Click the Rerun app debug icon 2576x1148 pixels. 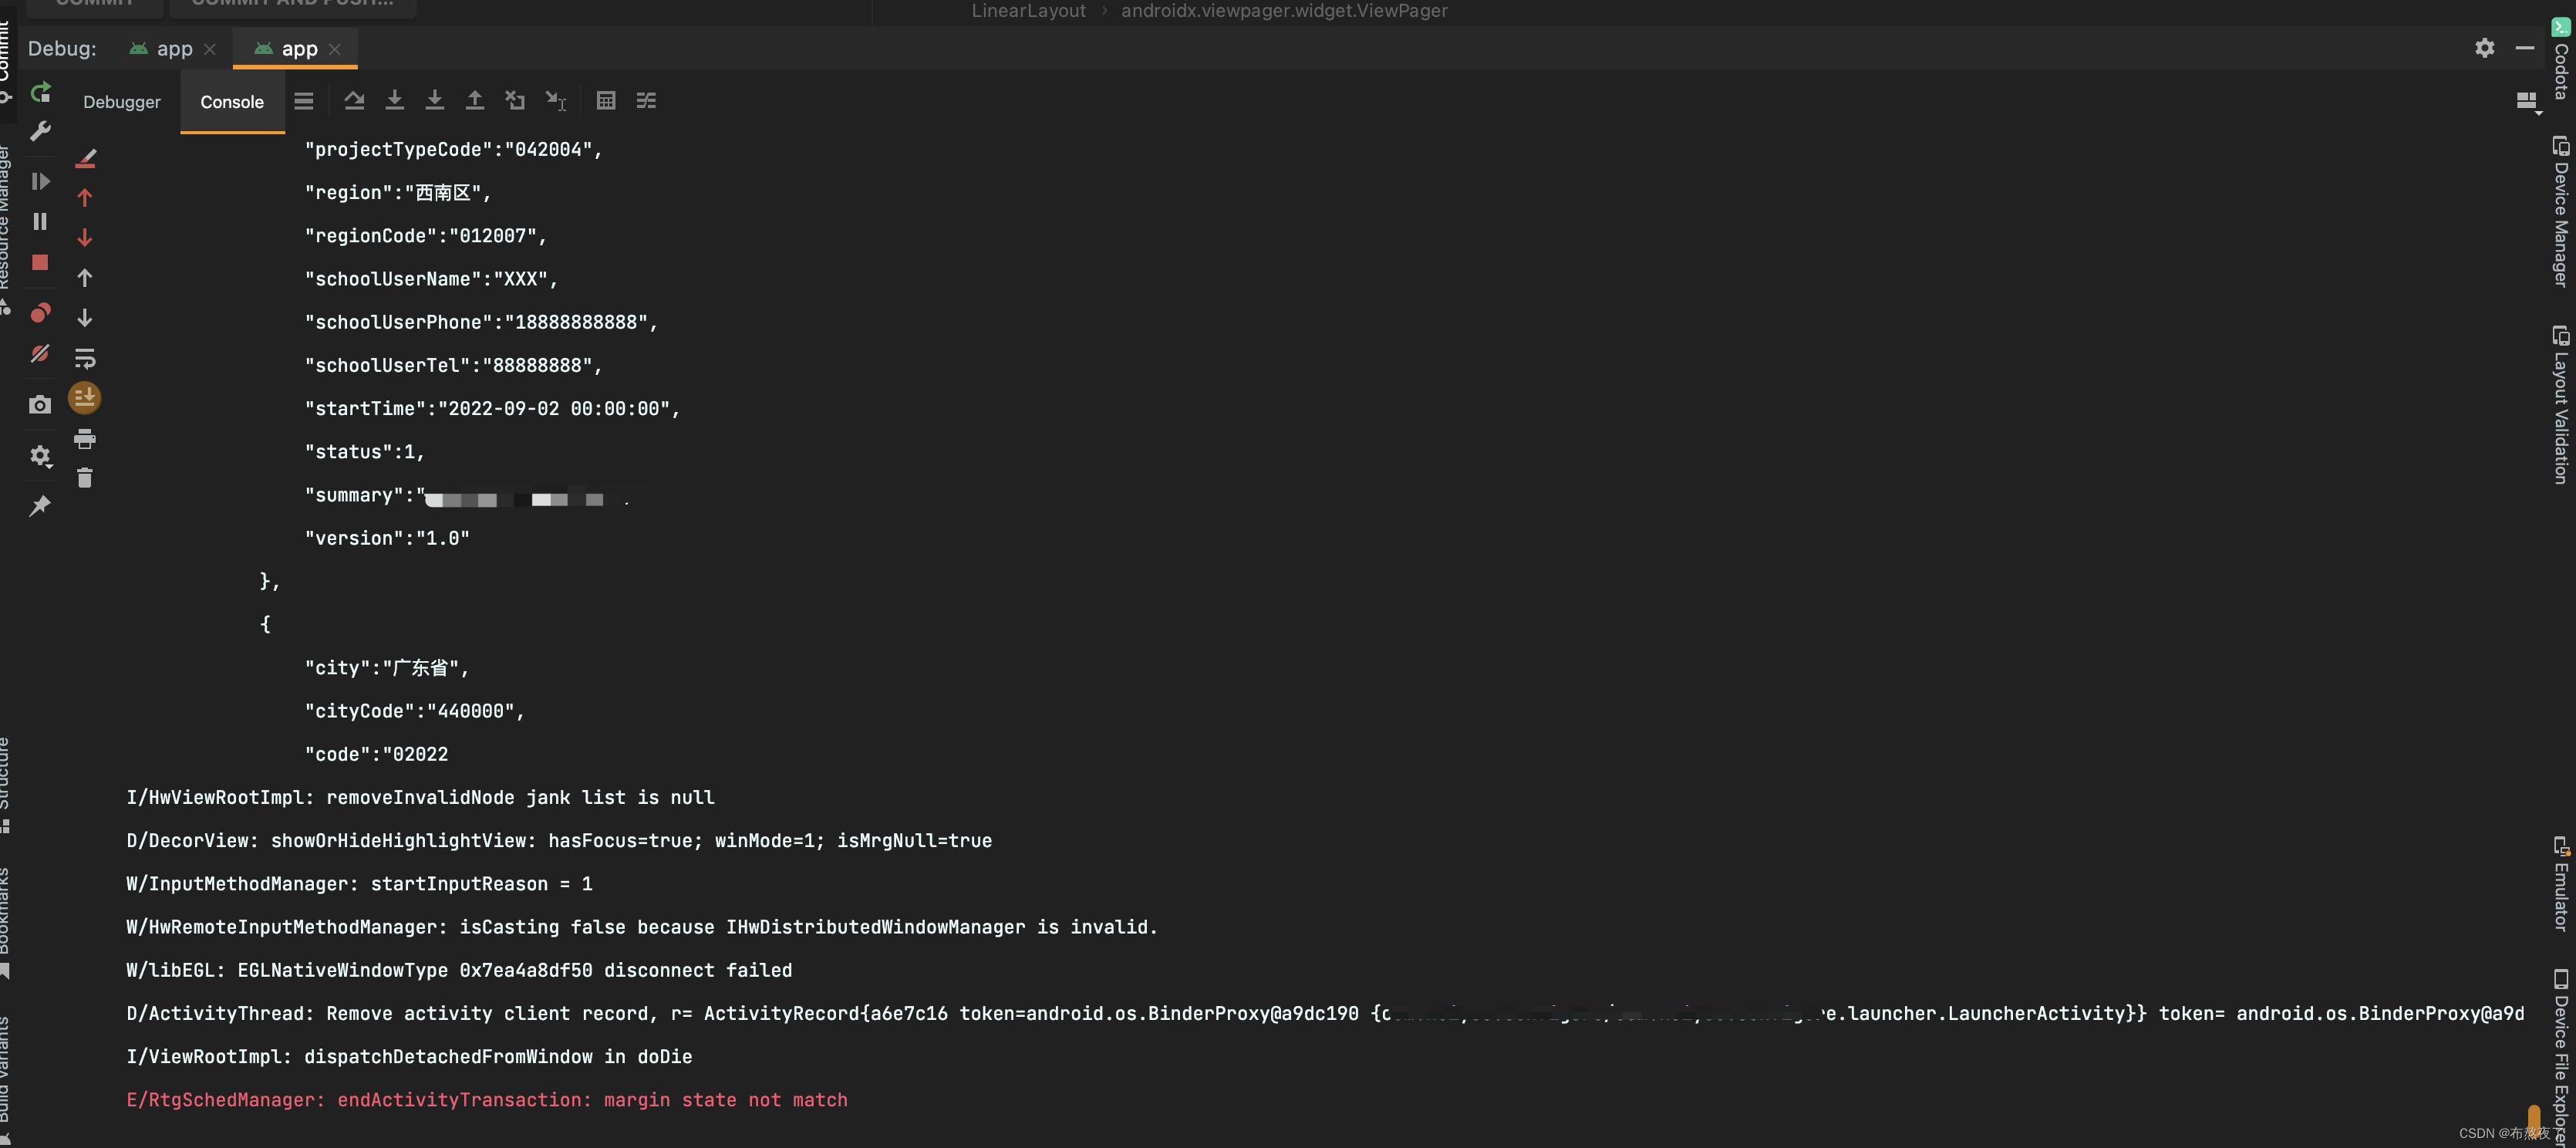[40, 93]
